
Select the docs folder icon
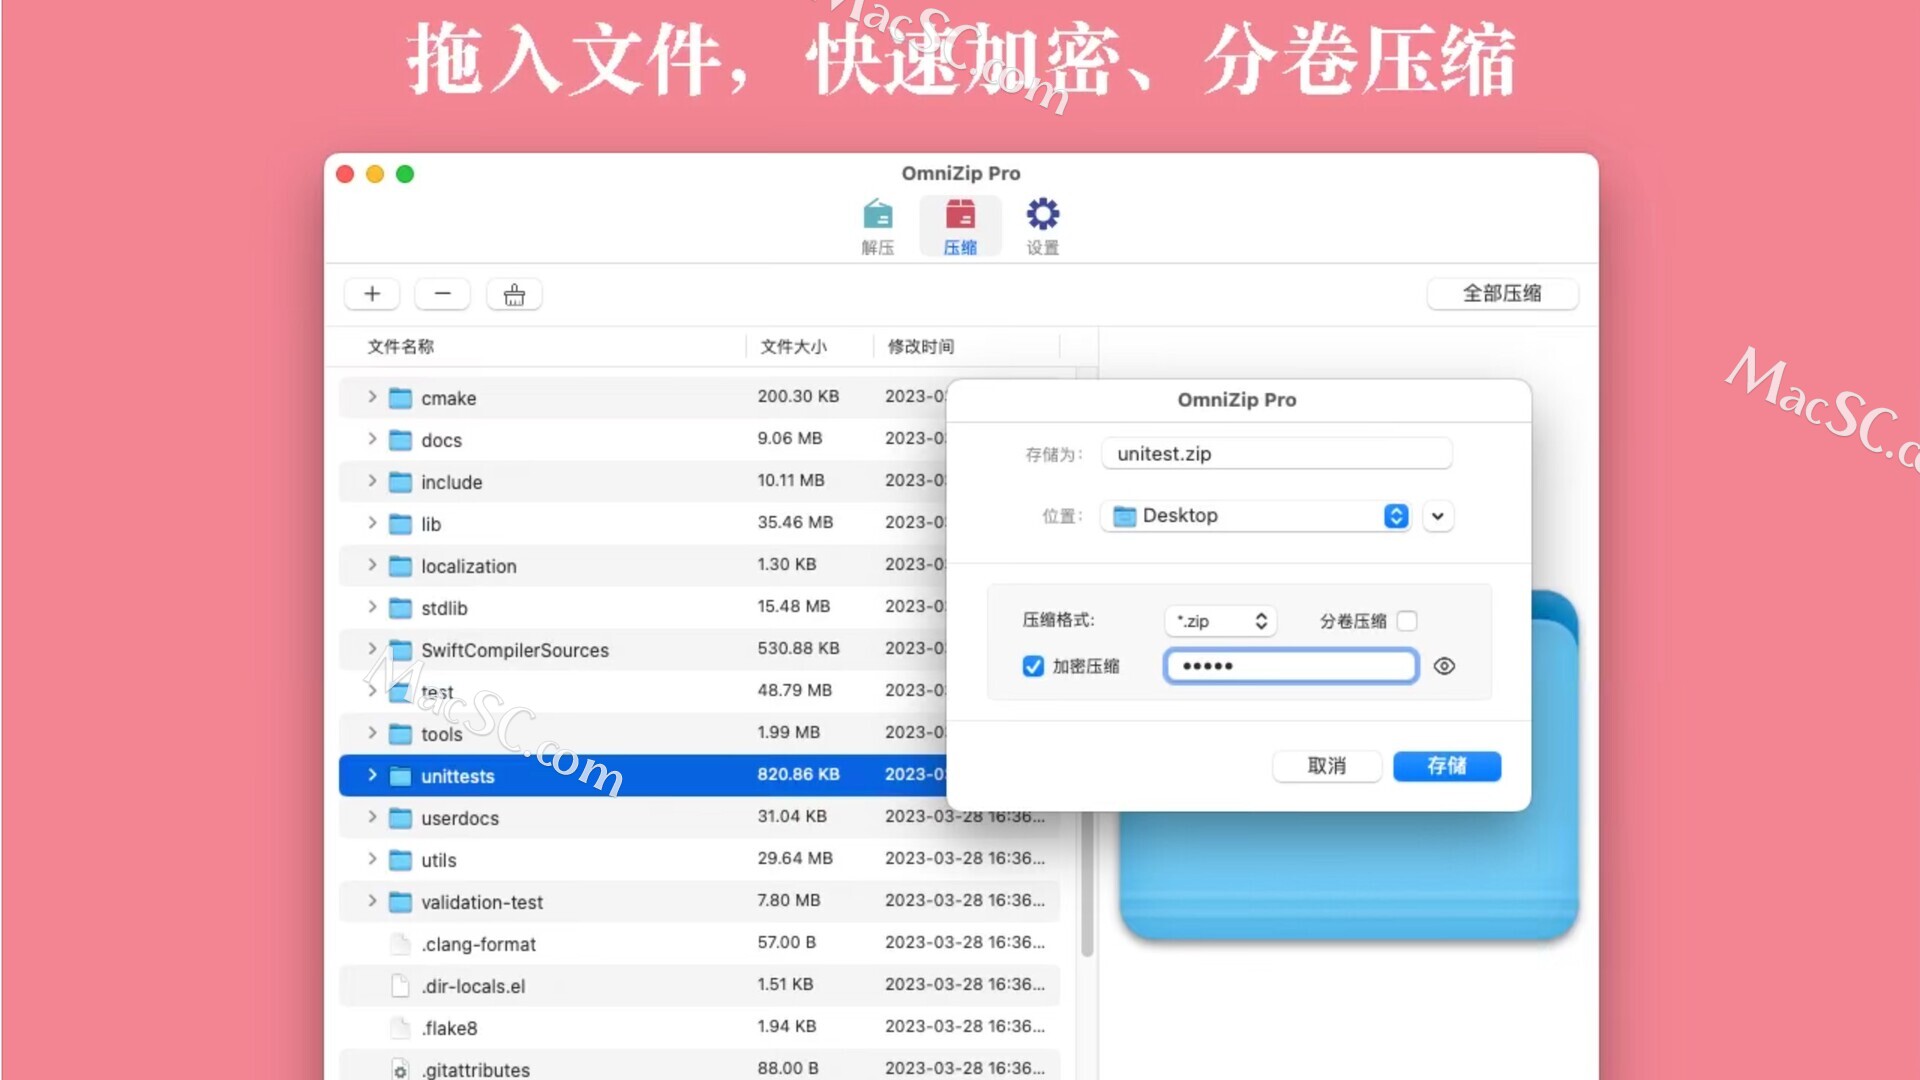(400, 440)
